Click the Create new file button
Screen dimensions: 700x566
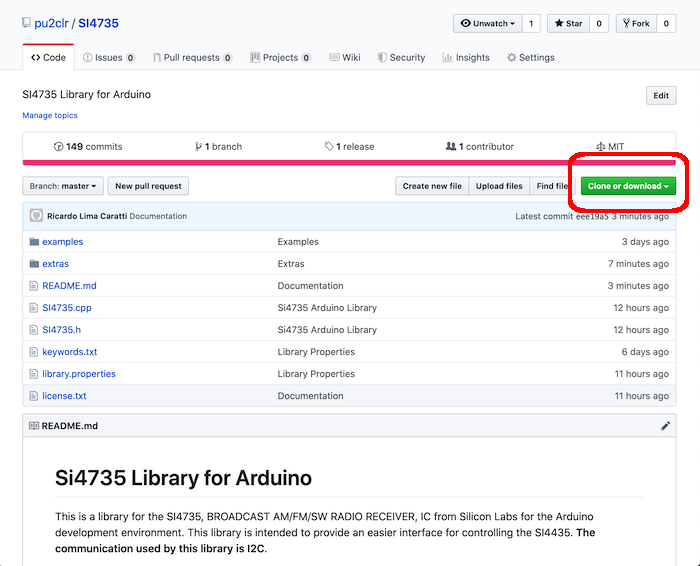[x=432, y=186]
